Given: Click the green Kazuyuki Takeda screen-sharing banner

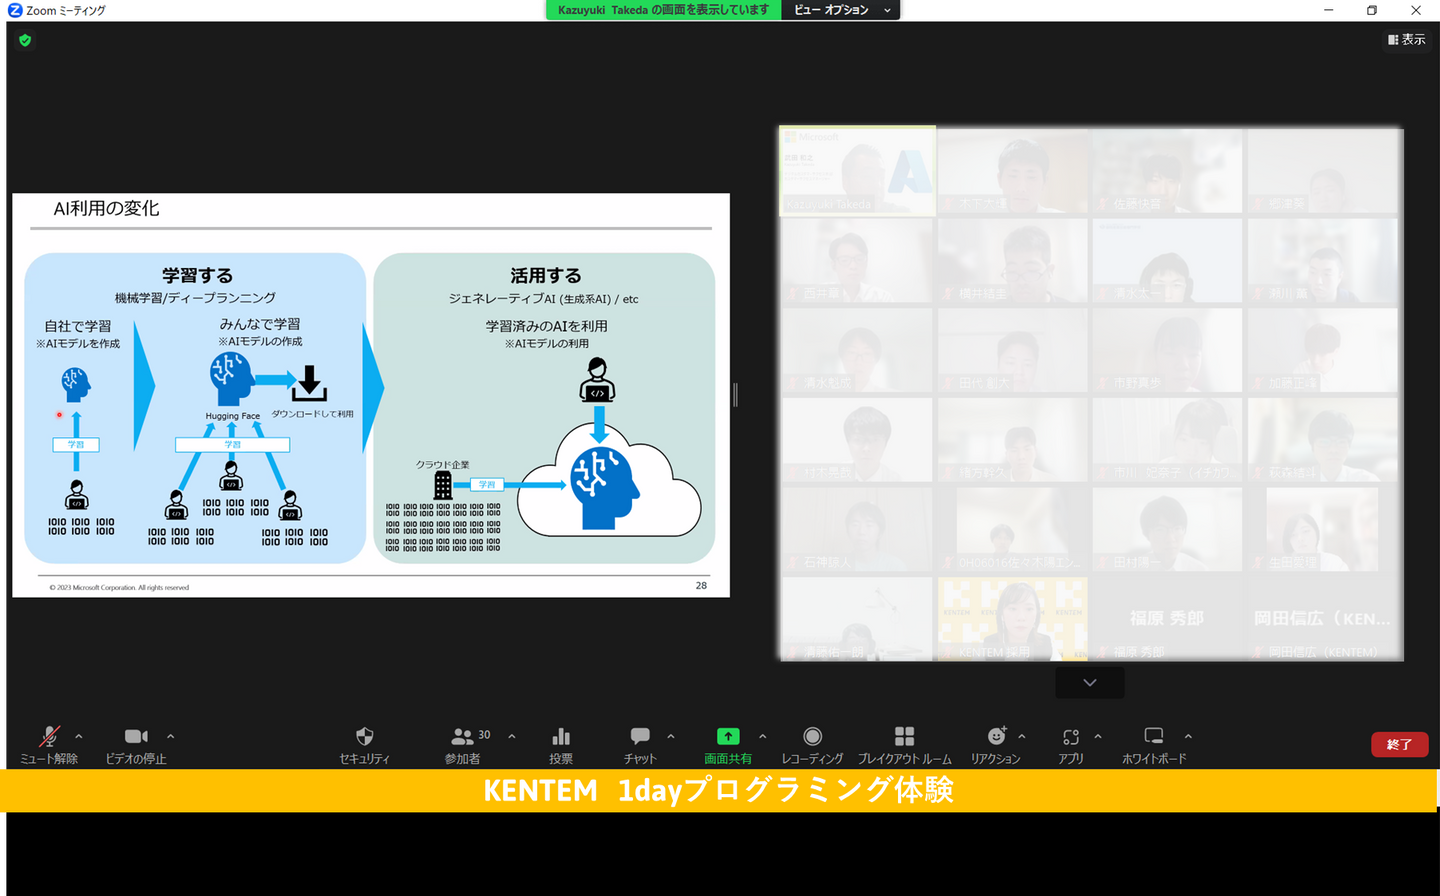Looking at the screenshot, I should 663,10.
